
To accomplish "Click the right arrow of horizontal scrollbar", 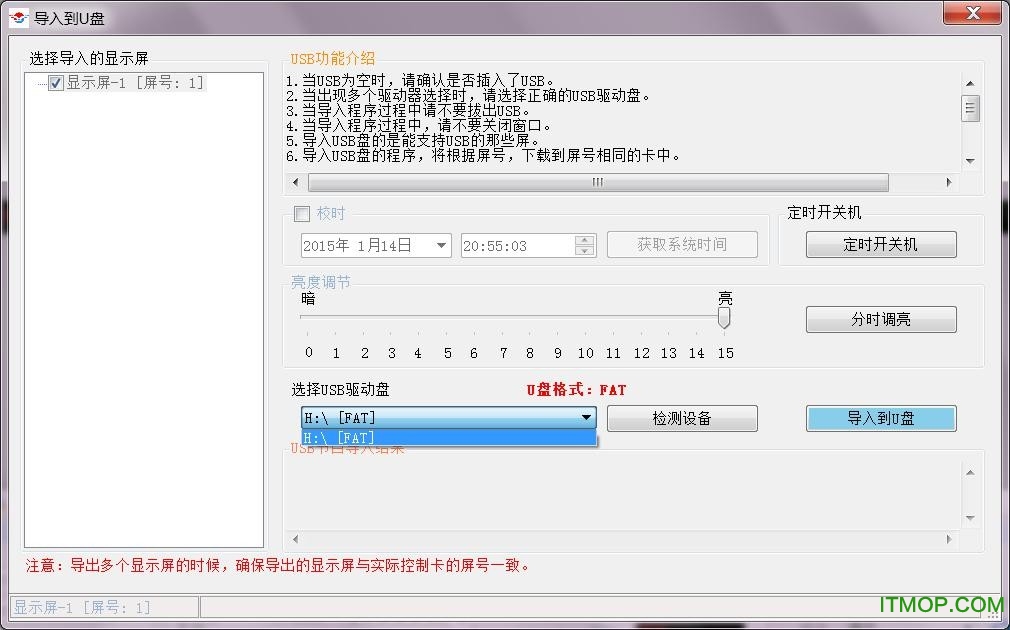I will tap(948, 183).
